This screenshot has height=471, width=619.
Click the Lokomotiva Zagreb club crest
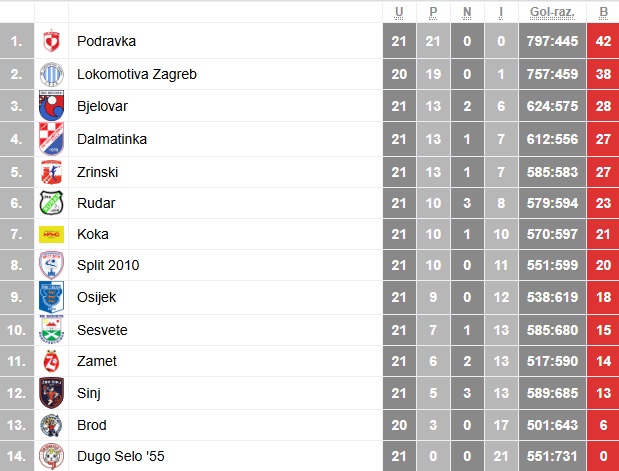coord(51,74)
